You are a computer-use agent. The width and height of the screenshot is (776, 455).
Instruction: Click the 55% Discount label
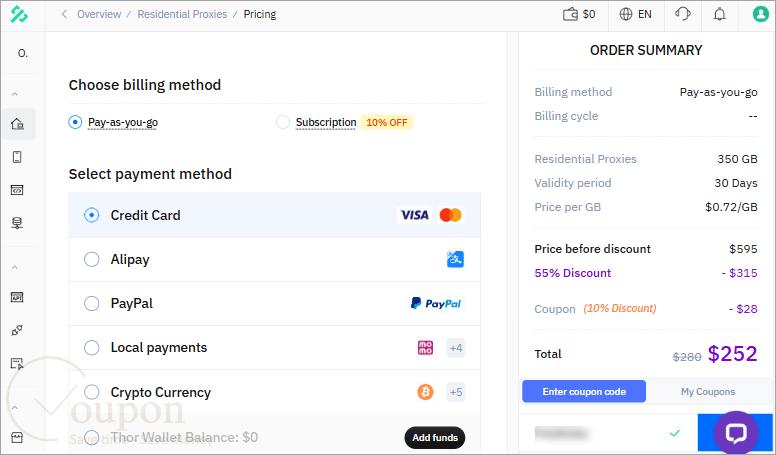(x=573, y=273)
